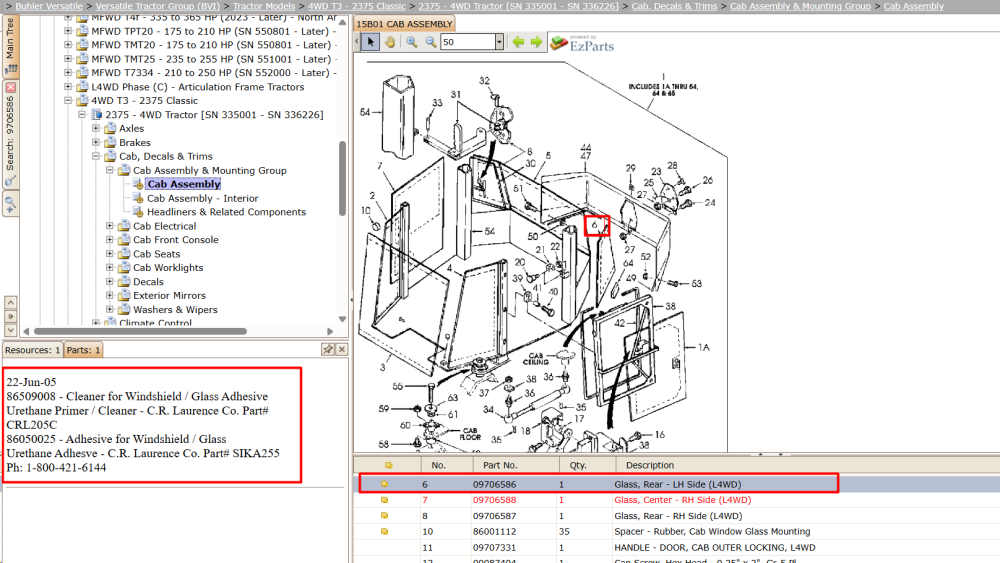Collapse Cab Assembly & Mounting Group
This screenshot has height=563, width=1000.
tap(110, 170)
